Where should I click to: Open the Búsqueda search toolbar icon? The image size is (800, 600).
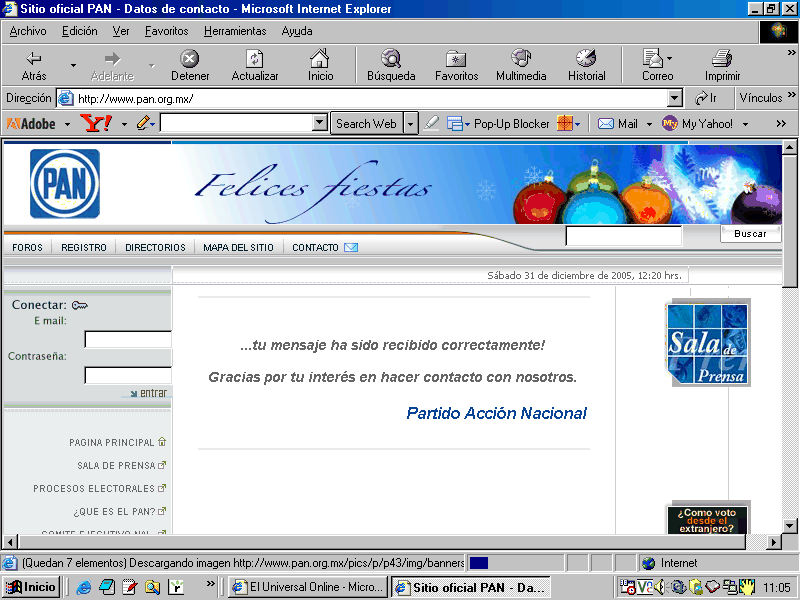391,59
